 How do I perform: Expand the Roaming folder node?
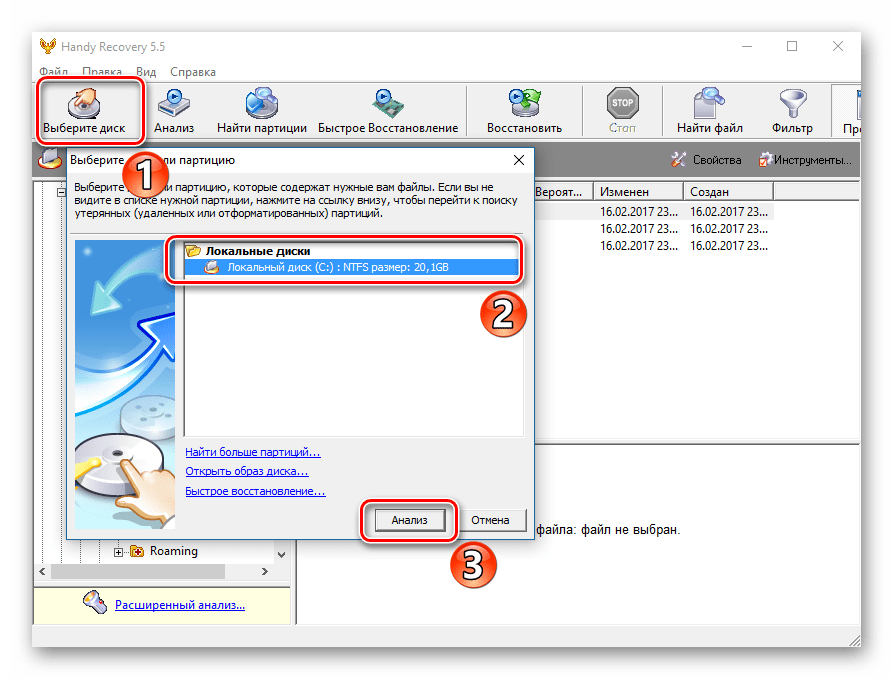(119, 551)
